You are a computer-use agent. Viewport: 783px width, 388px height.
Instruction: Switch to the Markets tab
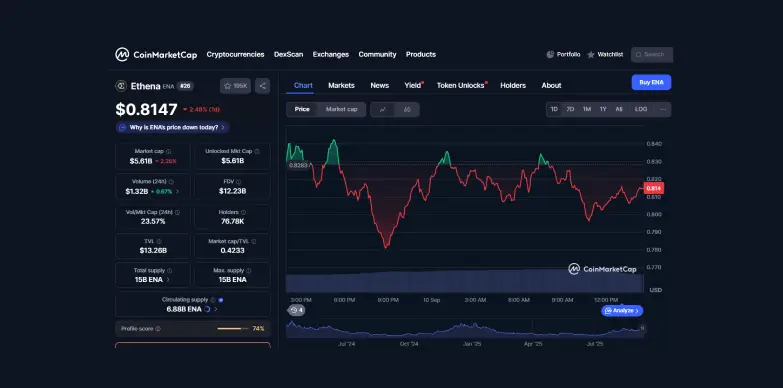(341, 85)
